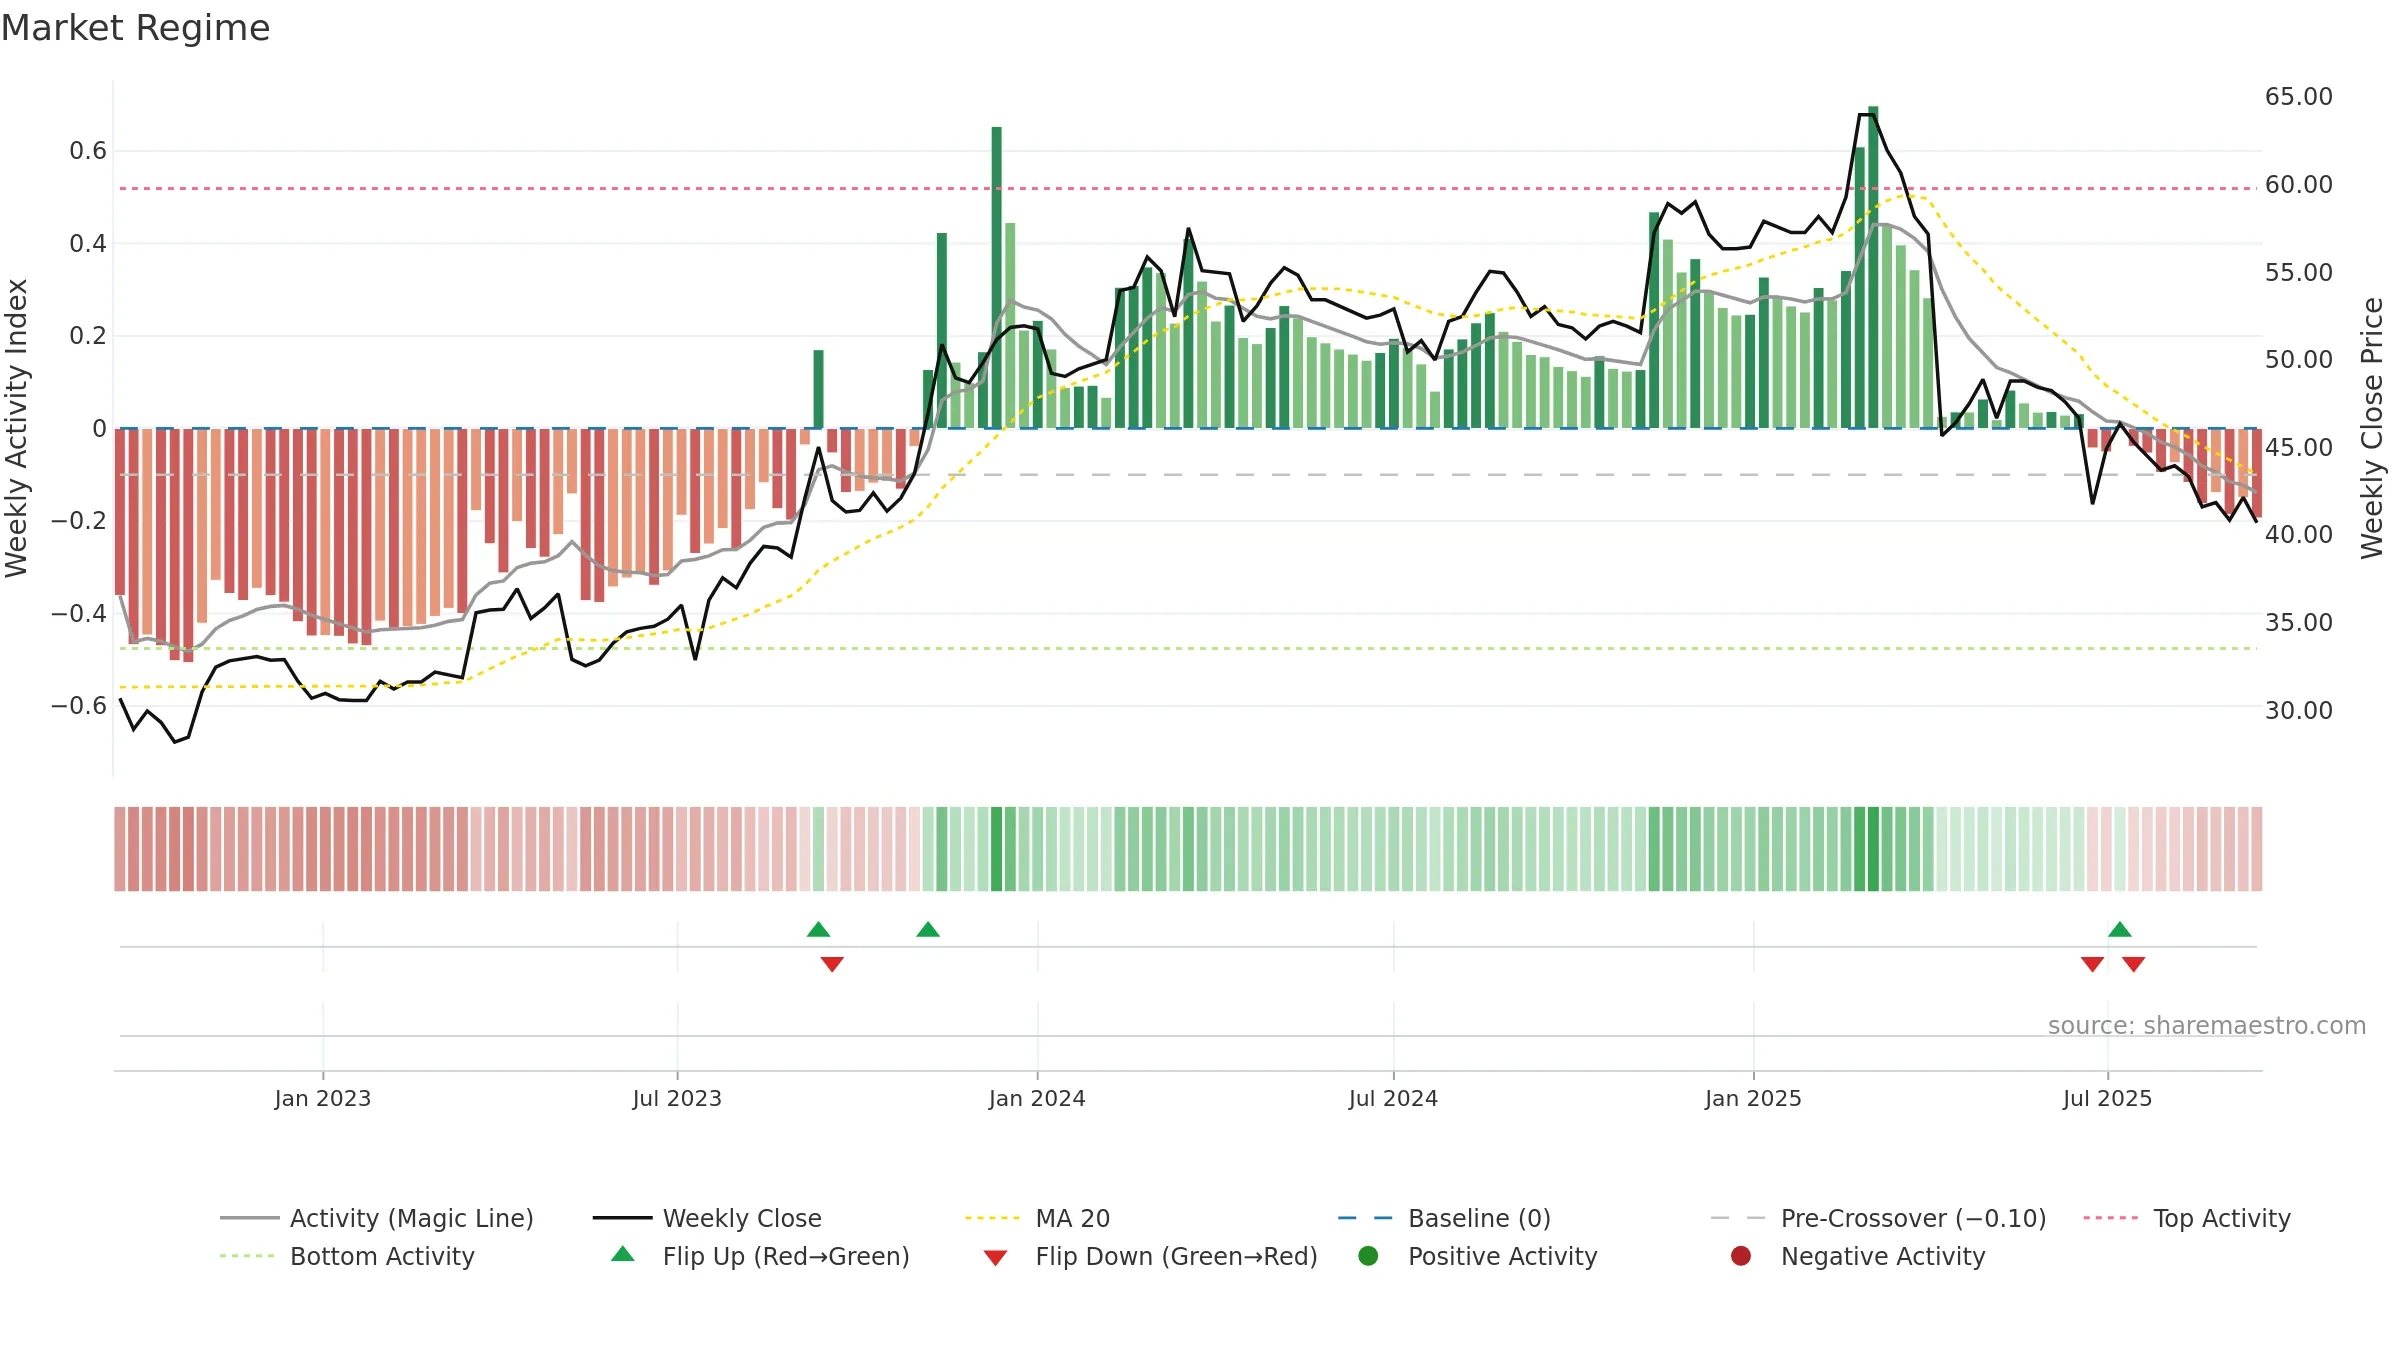Toggle Bottom Activity legend entry
The image size is (2400, 1350).
coord(347,1256)
